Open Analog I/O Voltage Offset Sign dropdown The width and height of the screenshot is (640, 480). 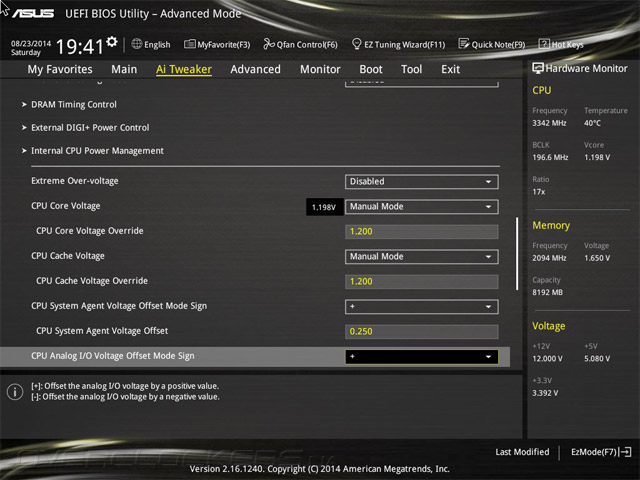(x=422, y=357)
